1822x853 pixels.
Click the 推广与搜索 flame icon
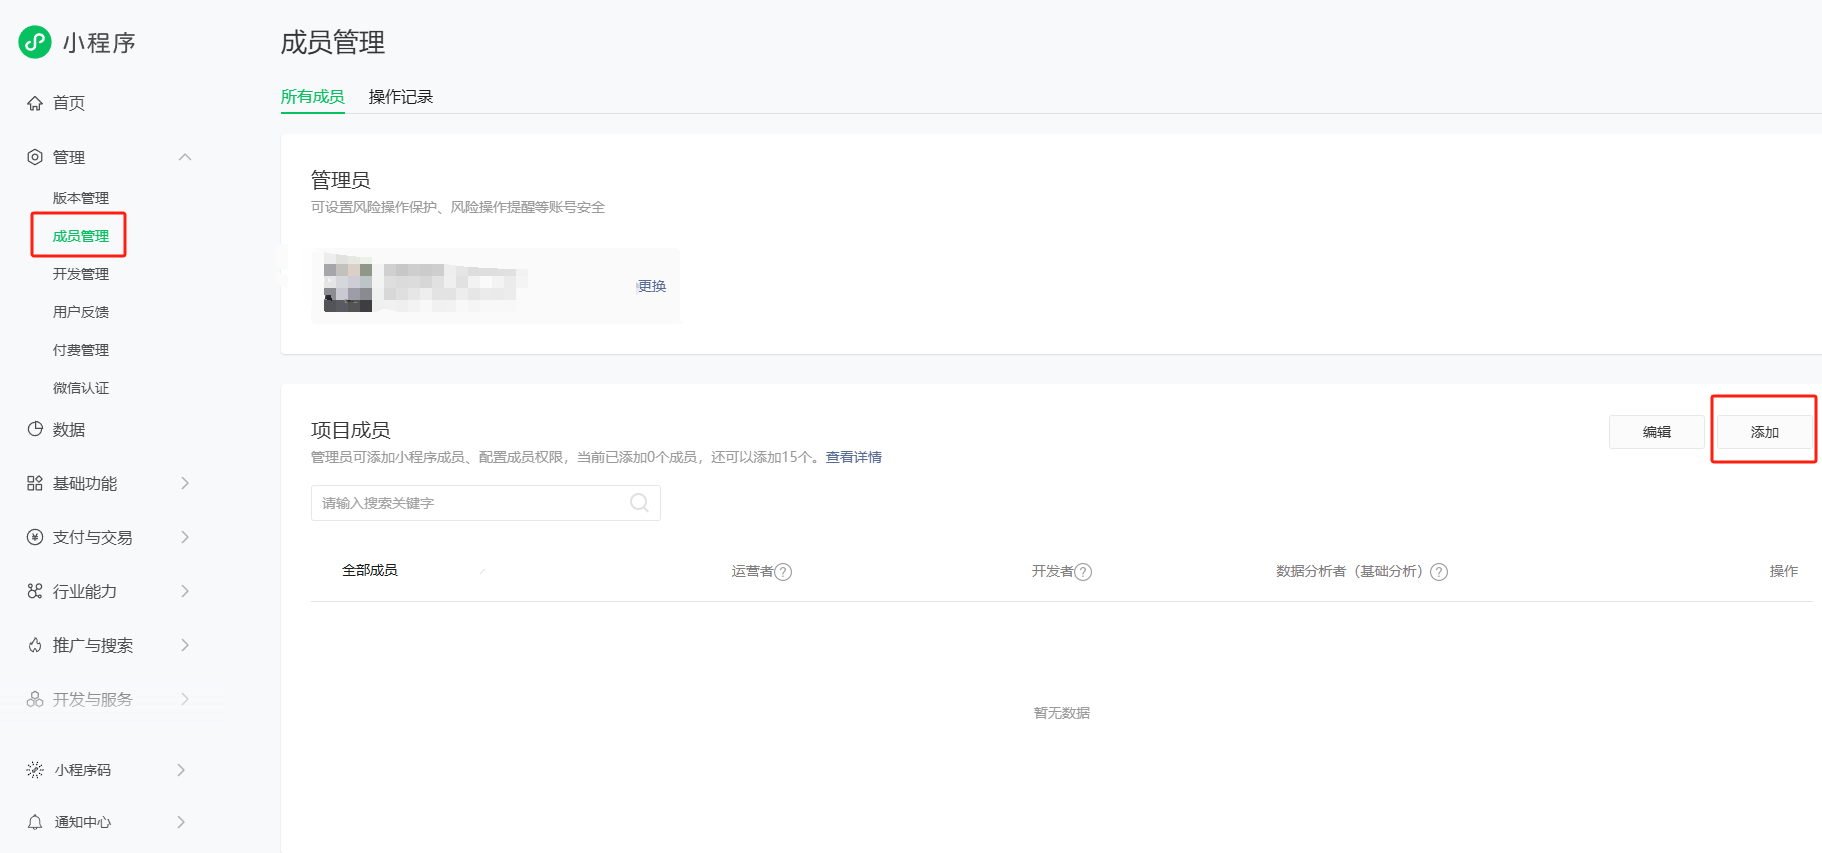(x=35, y=645)
